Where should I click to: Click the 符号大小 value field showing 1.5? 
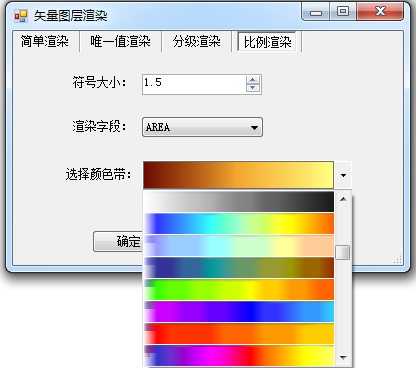(x=194, y=84)
